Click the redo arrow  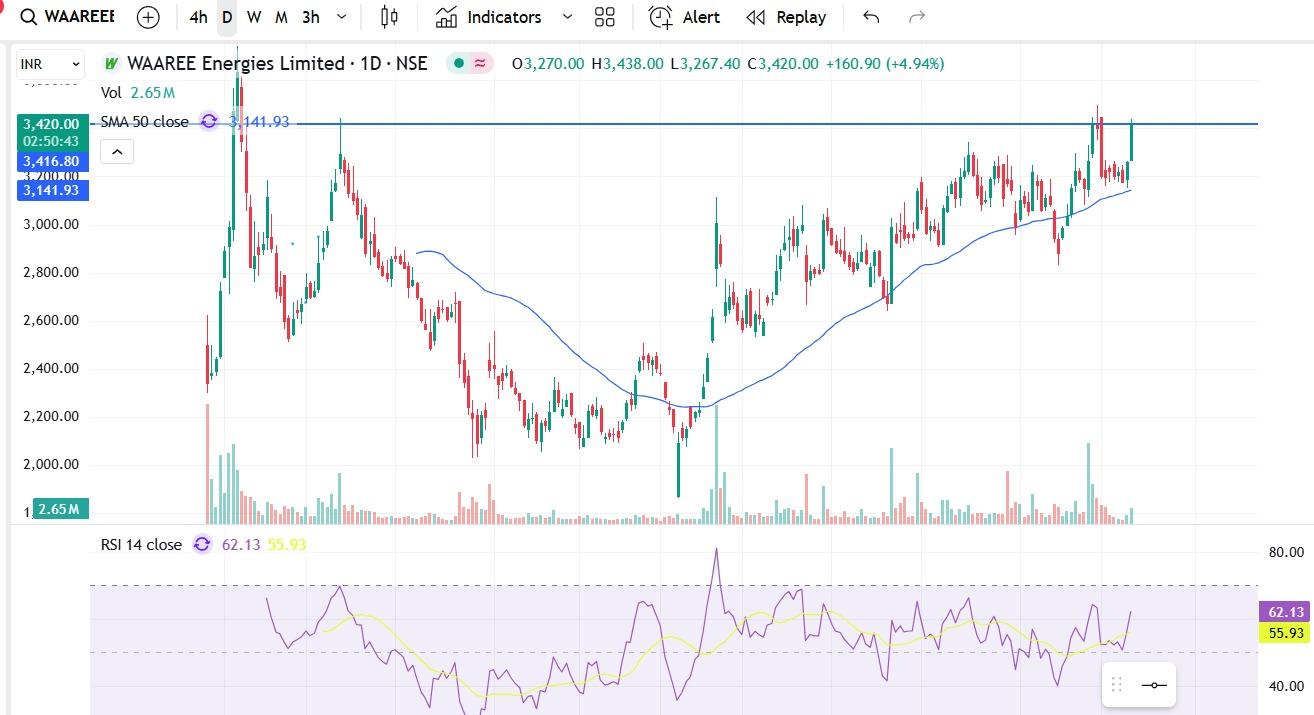tap(916, 17)
